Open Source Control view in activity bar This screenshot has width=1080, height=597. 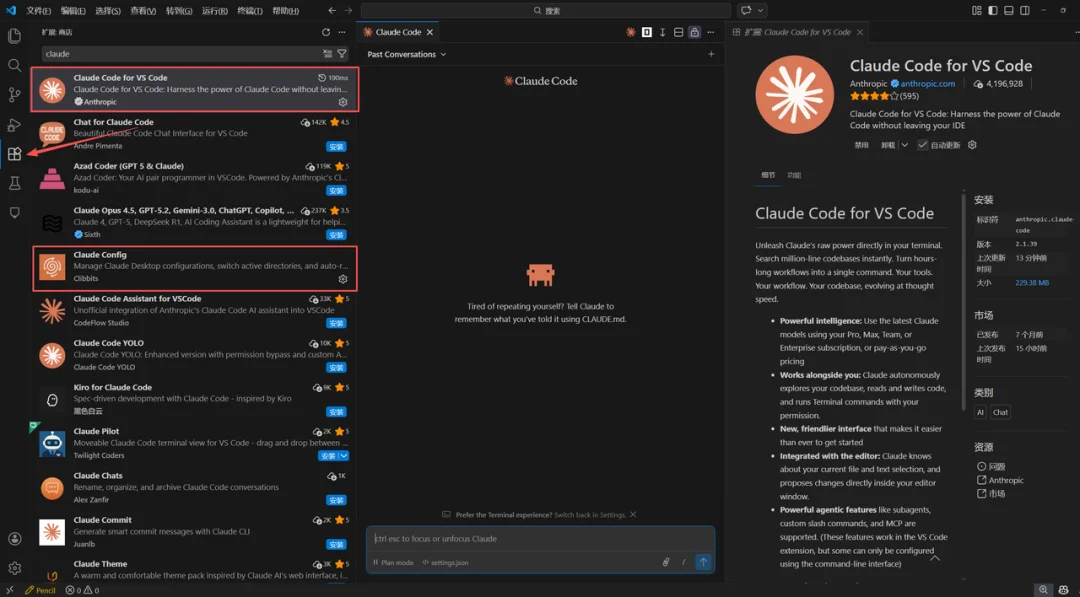click(14, 95)
